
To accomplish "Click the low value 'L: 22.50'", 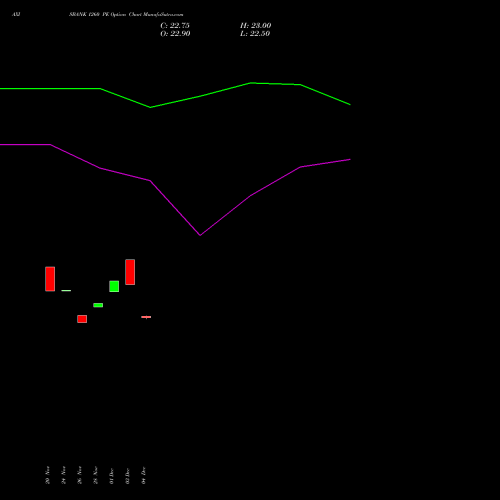I will click(x=255, y=34).
